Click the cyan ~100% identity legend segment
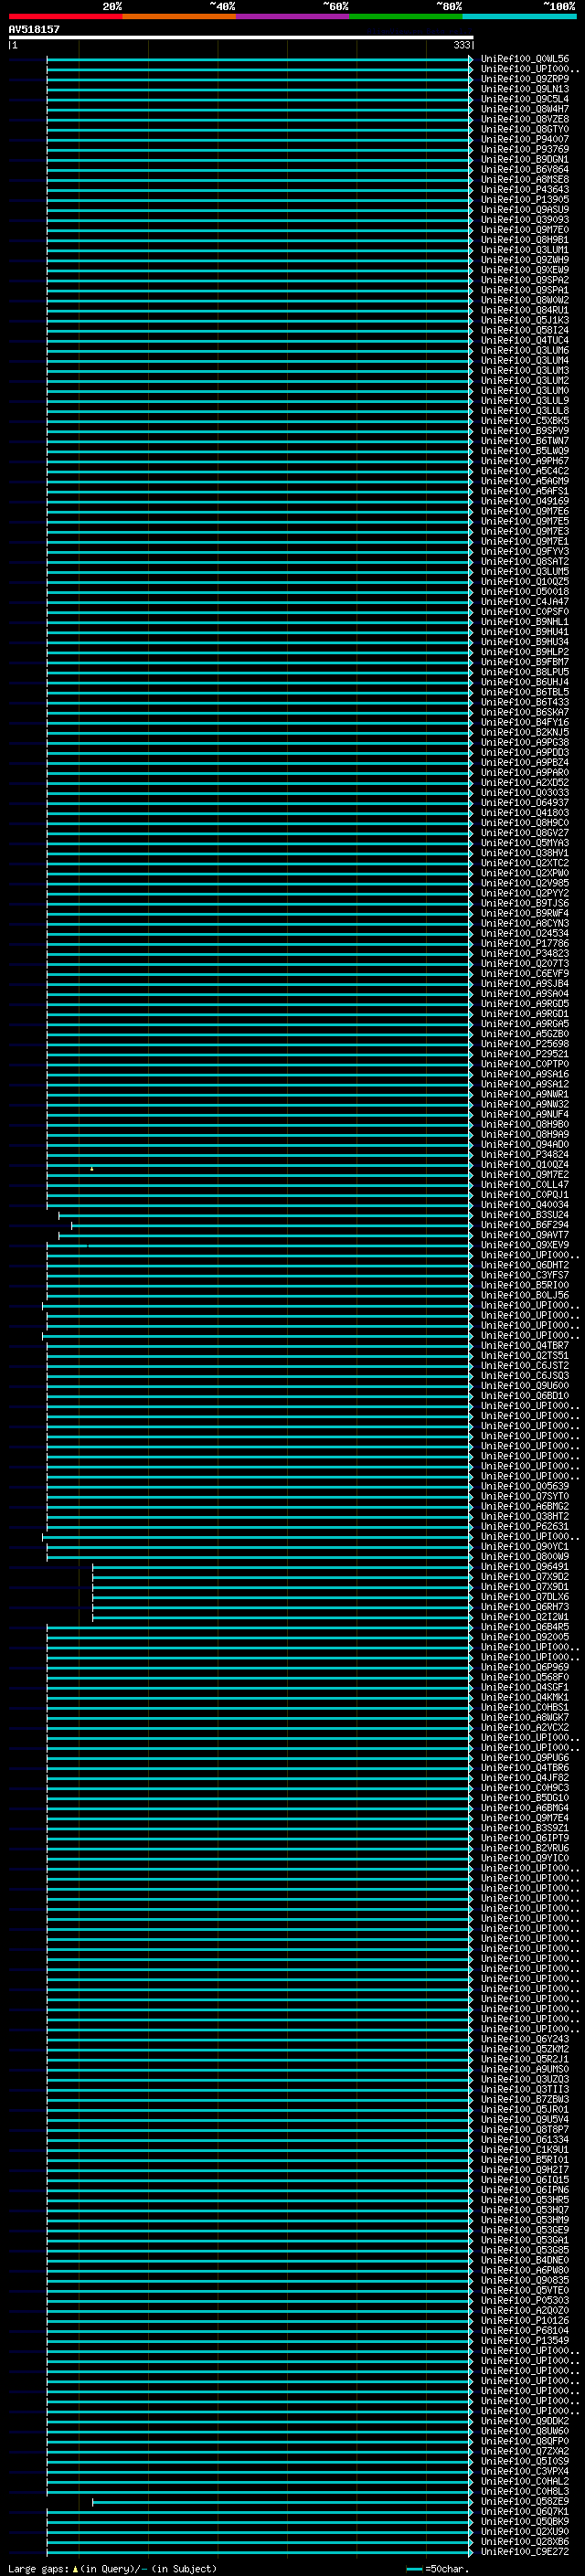 tap(520, 17)
